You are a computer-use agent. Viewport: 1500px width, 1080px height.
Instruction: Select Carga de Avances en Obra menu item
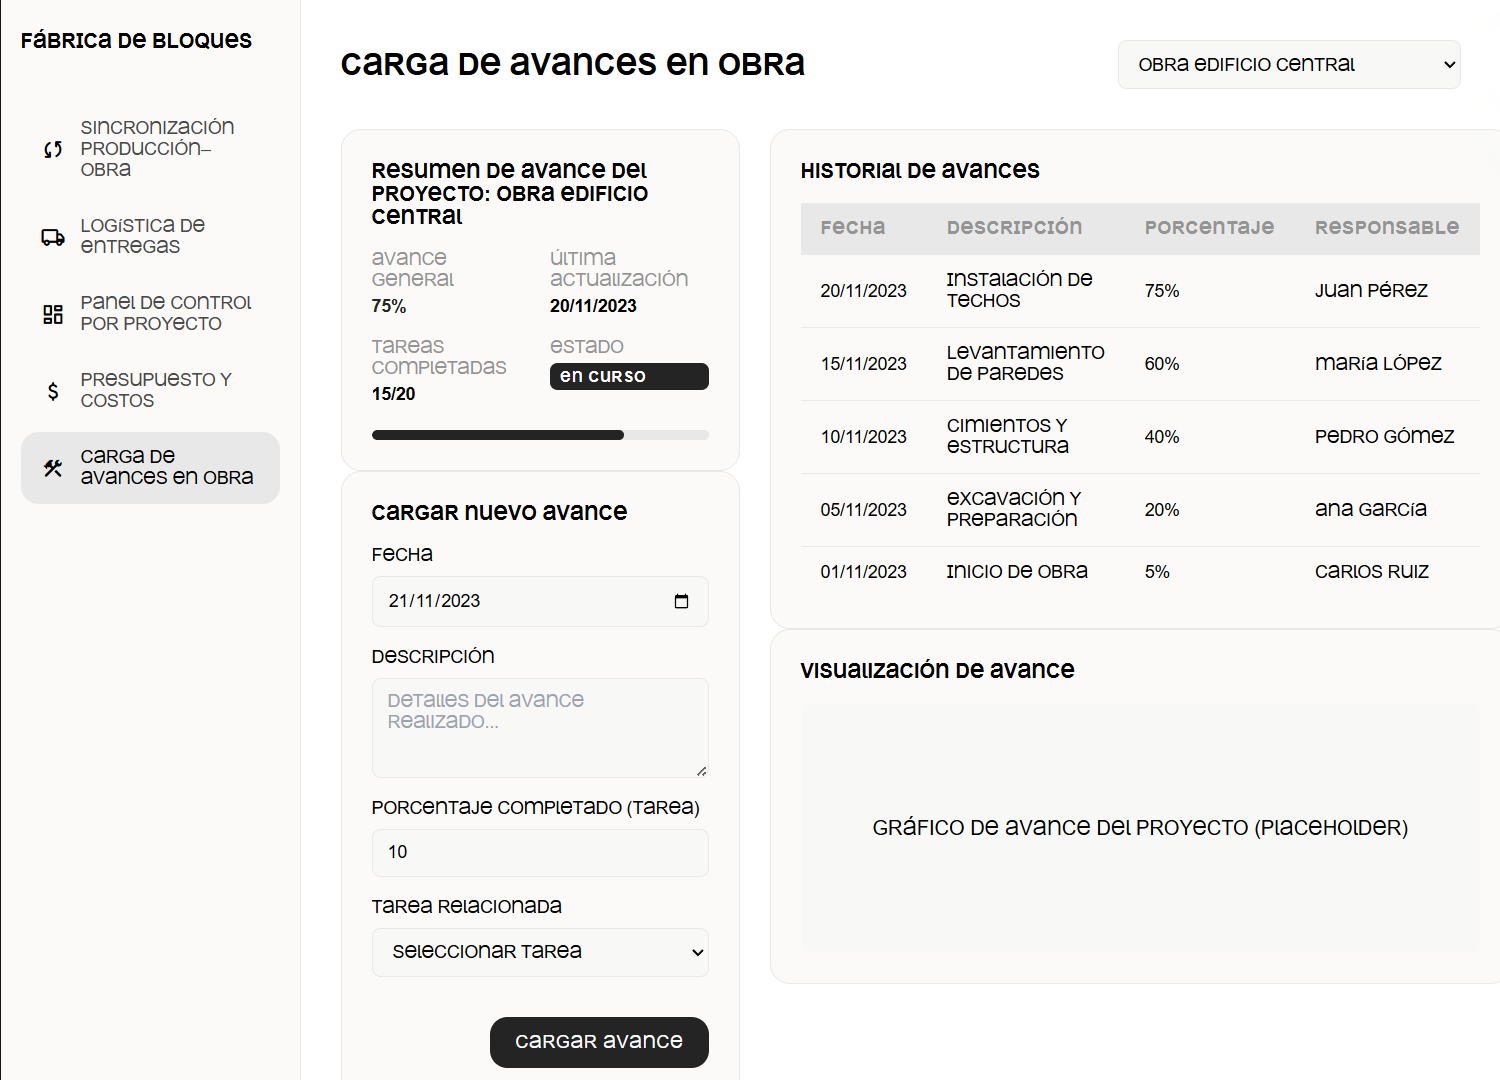point(150,467)
